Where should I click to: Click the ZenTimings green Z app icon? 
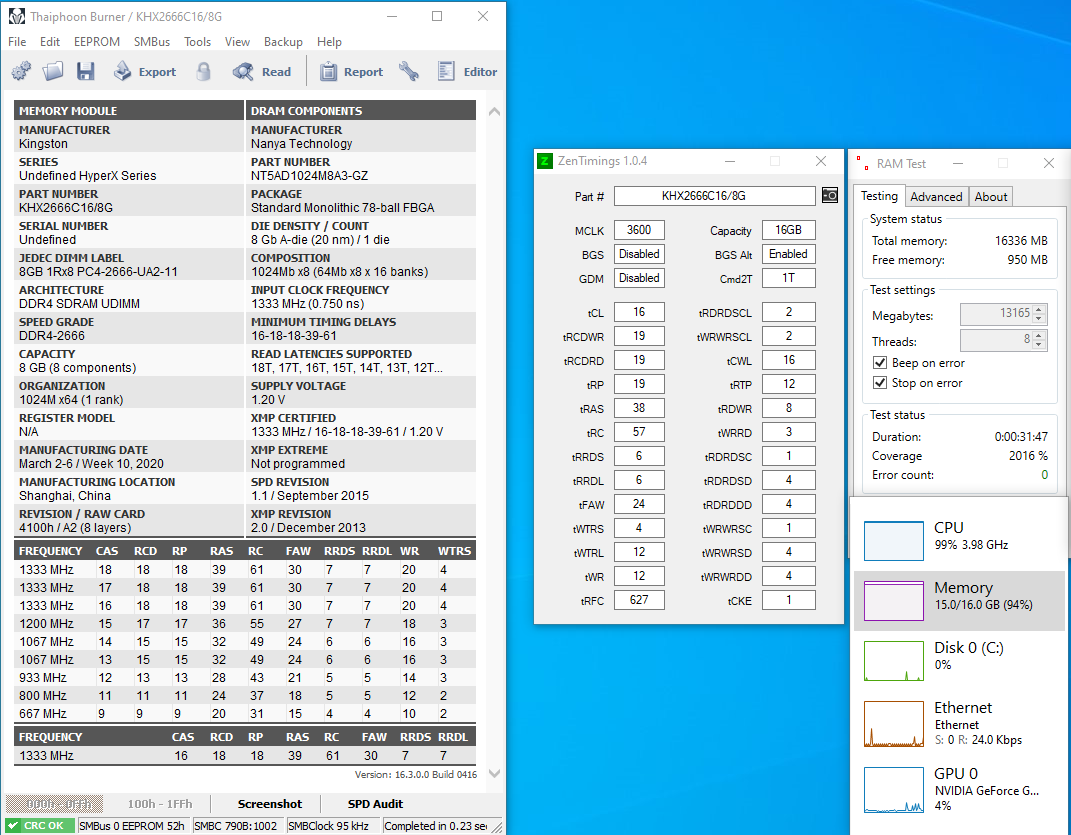(x=544, y=161)
